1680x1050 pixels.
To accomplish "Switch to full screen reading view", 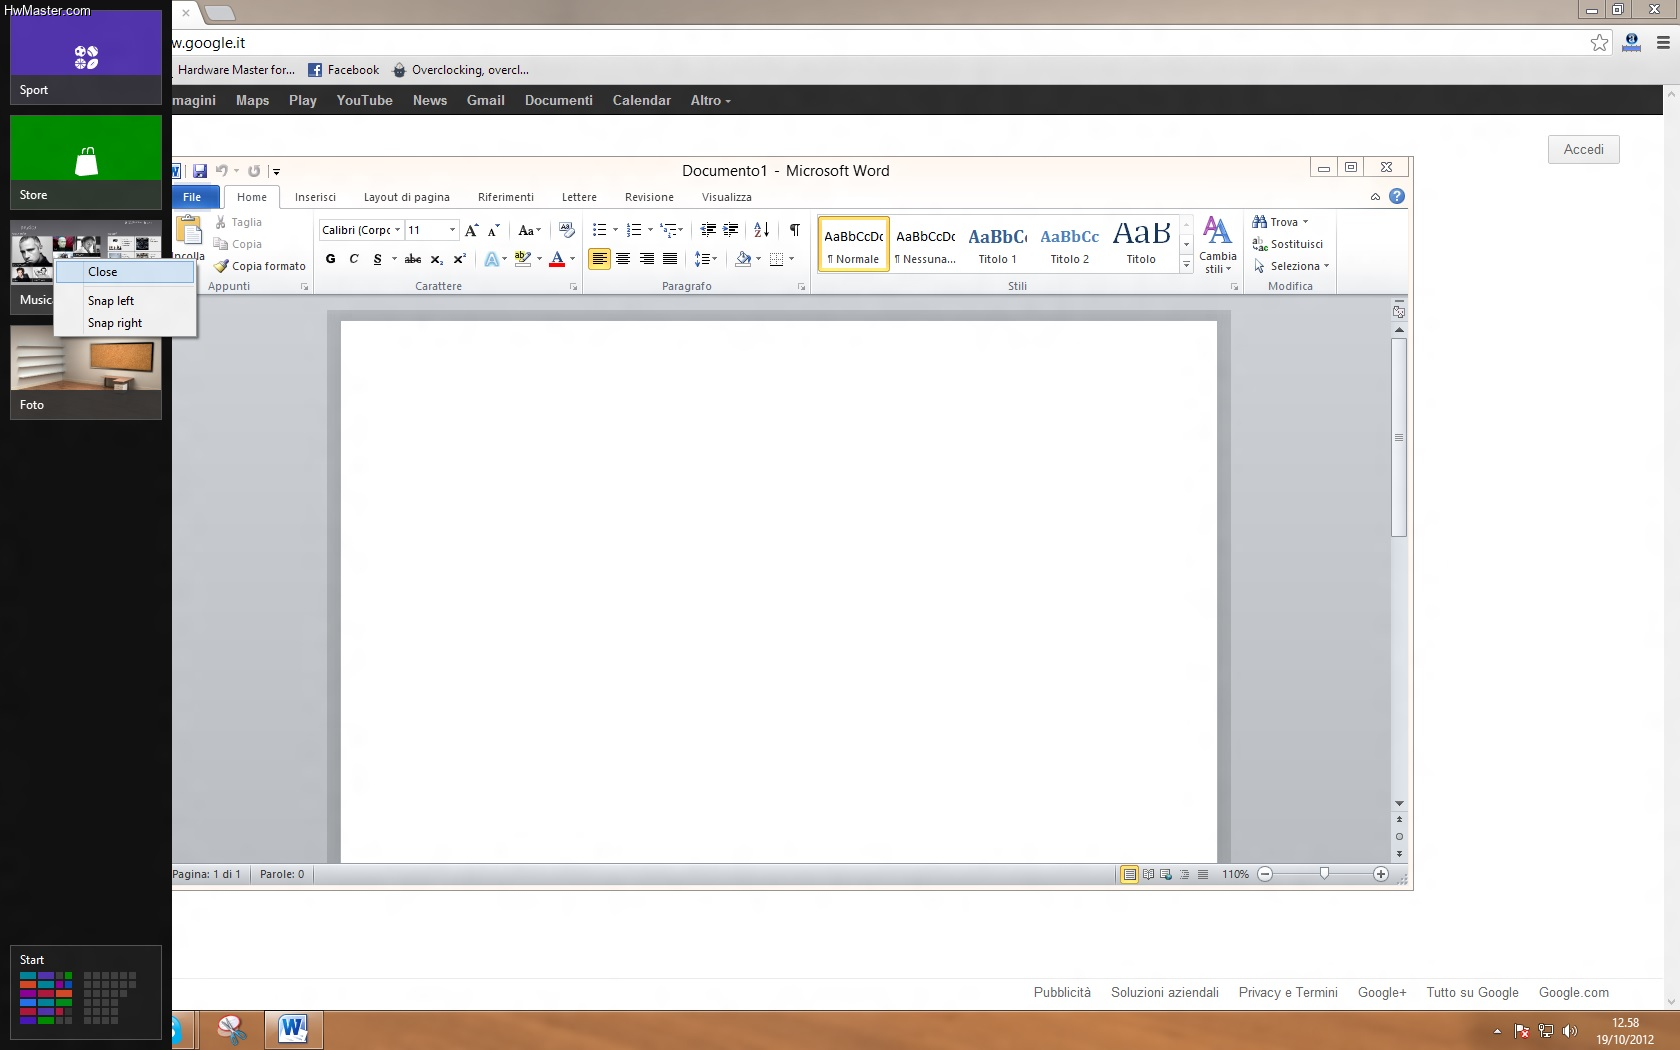I will [x=1148, y=874].
